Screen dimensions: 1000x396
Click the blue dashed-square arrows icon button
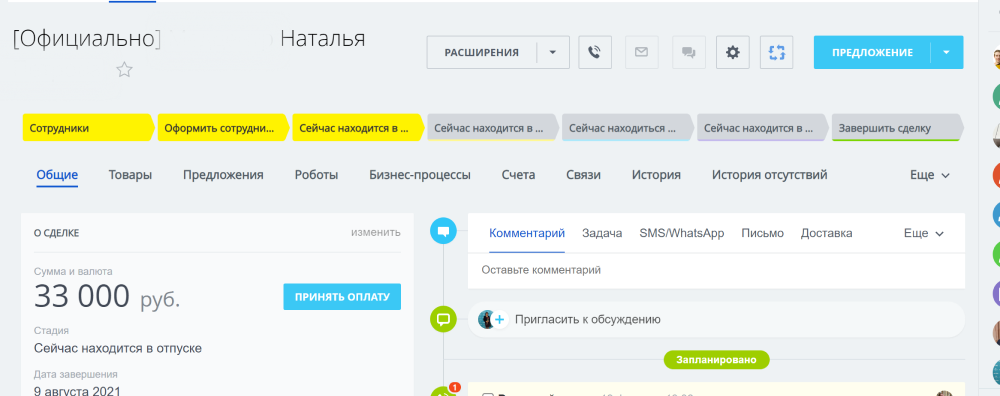tap(776, 52)
